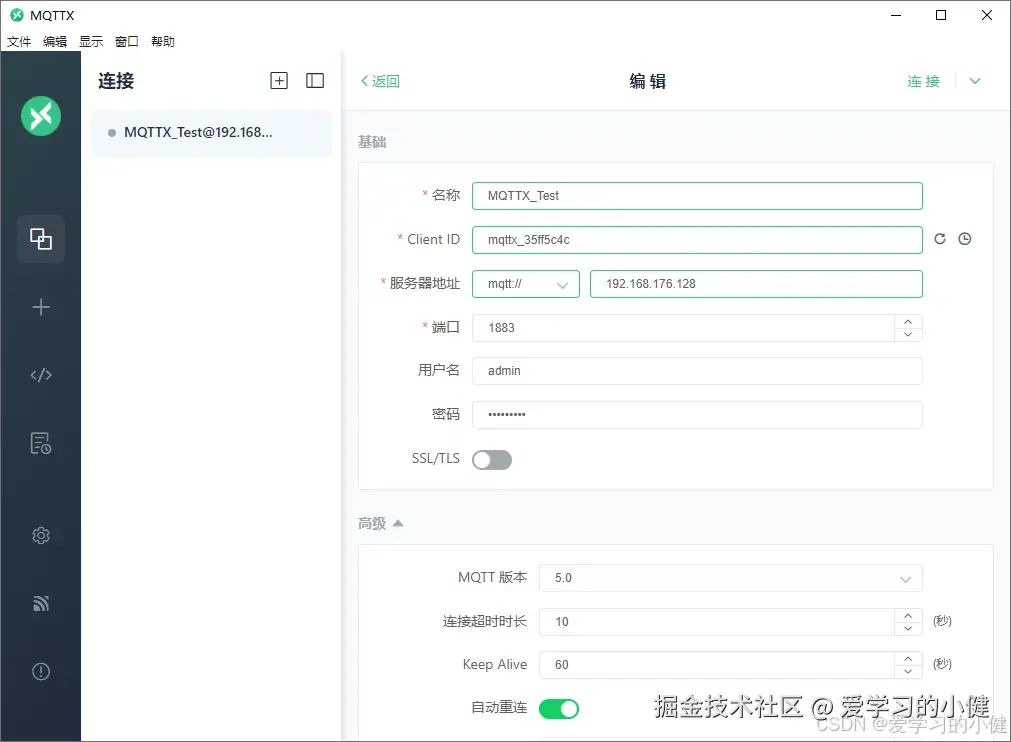
Task: Click the About info icon at sidebar bottom
Action: point(40,671)
